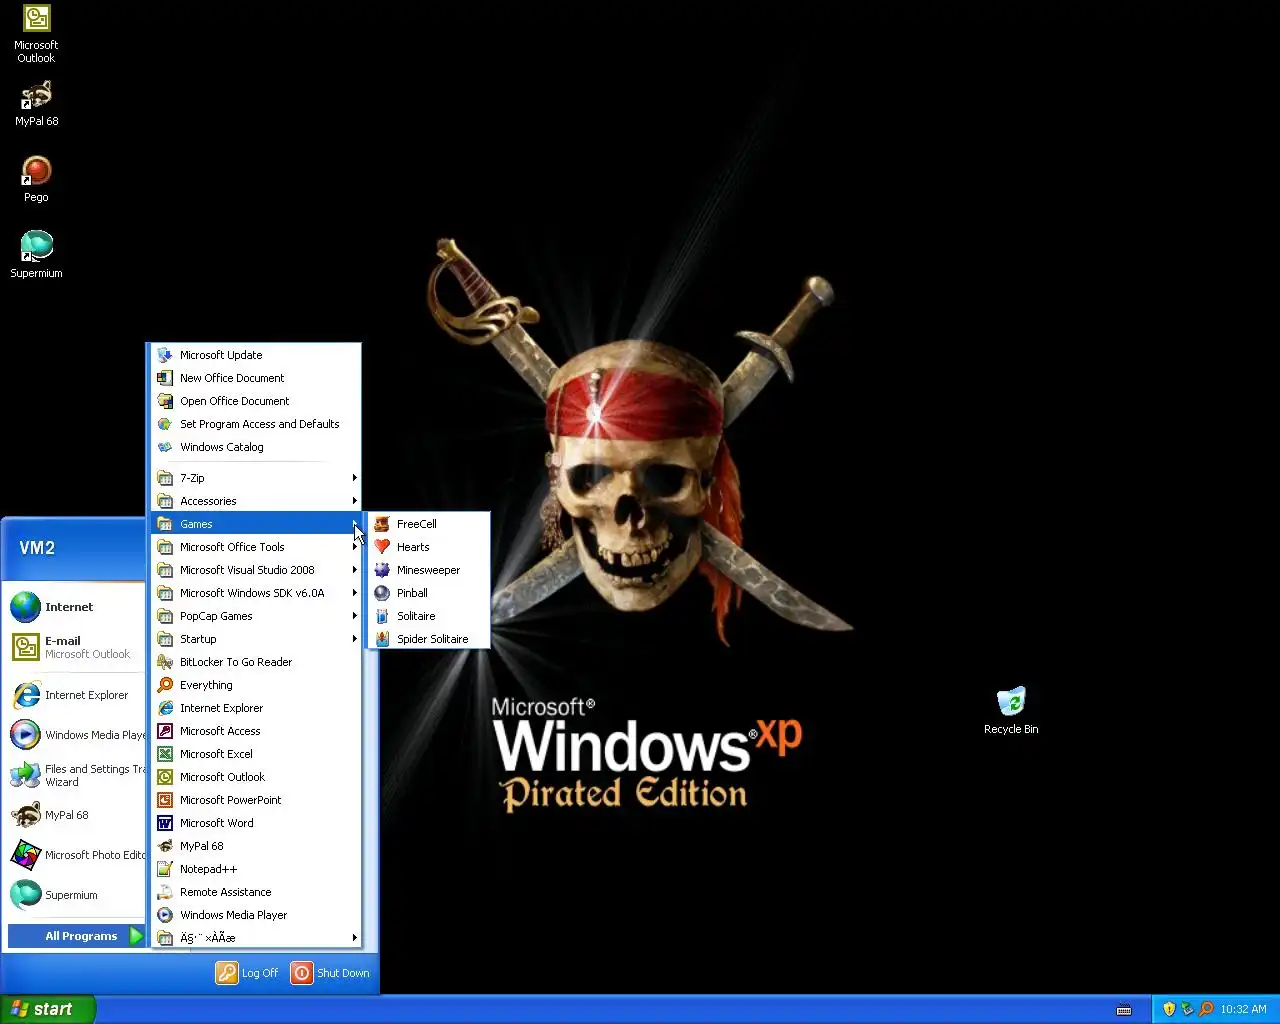Open Microsoft Outlook in All Programs list
Viewport: 1280px width, 1024px height.
pos(256,777)
